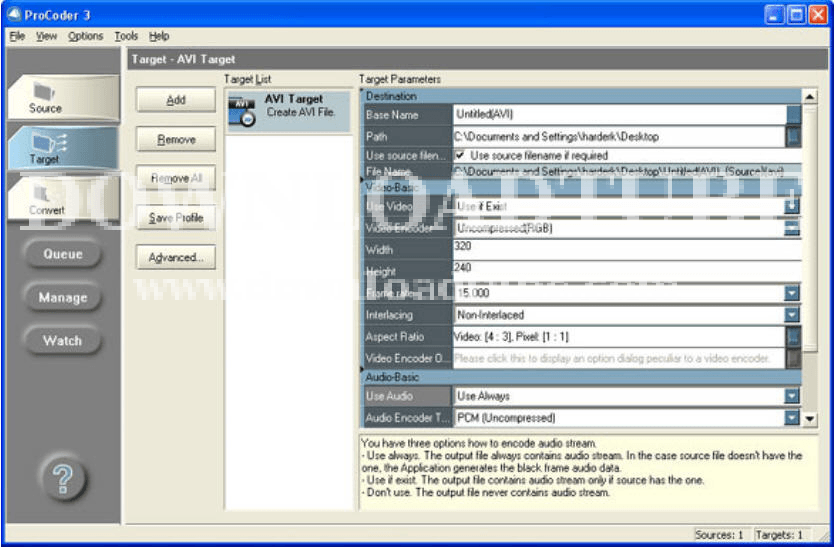Open the Watch view
This screenshot has width=836, height=547.
pyautogui.click(x=63, y=340)
